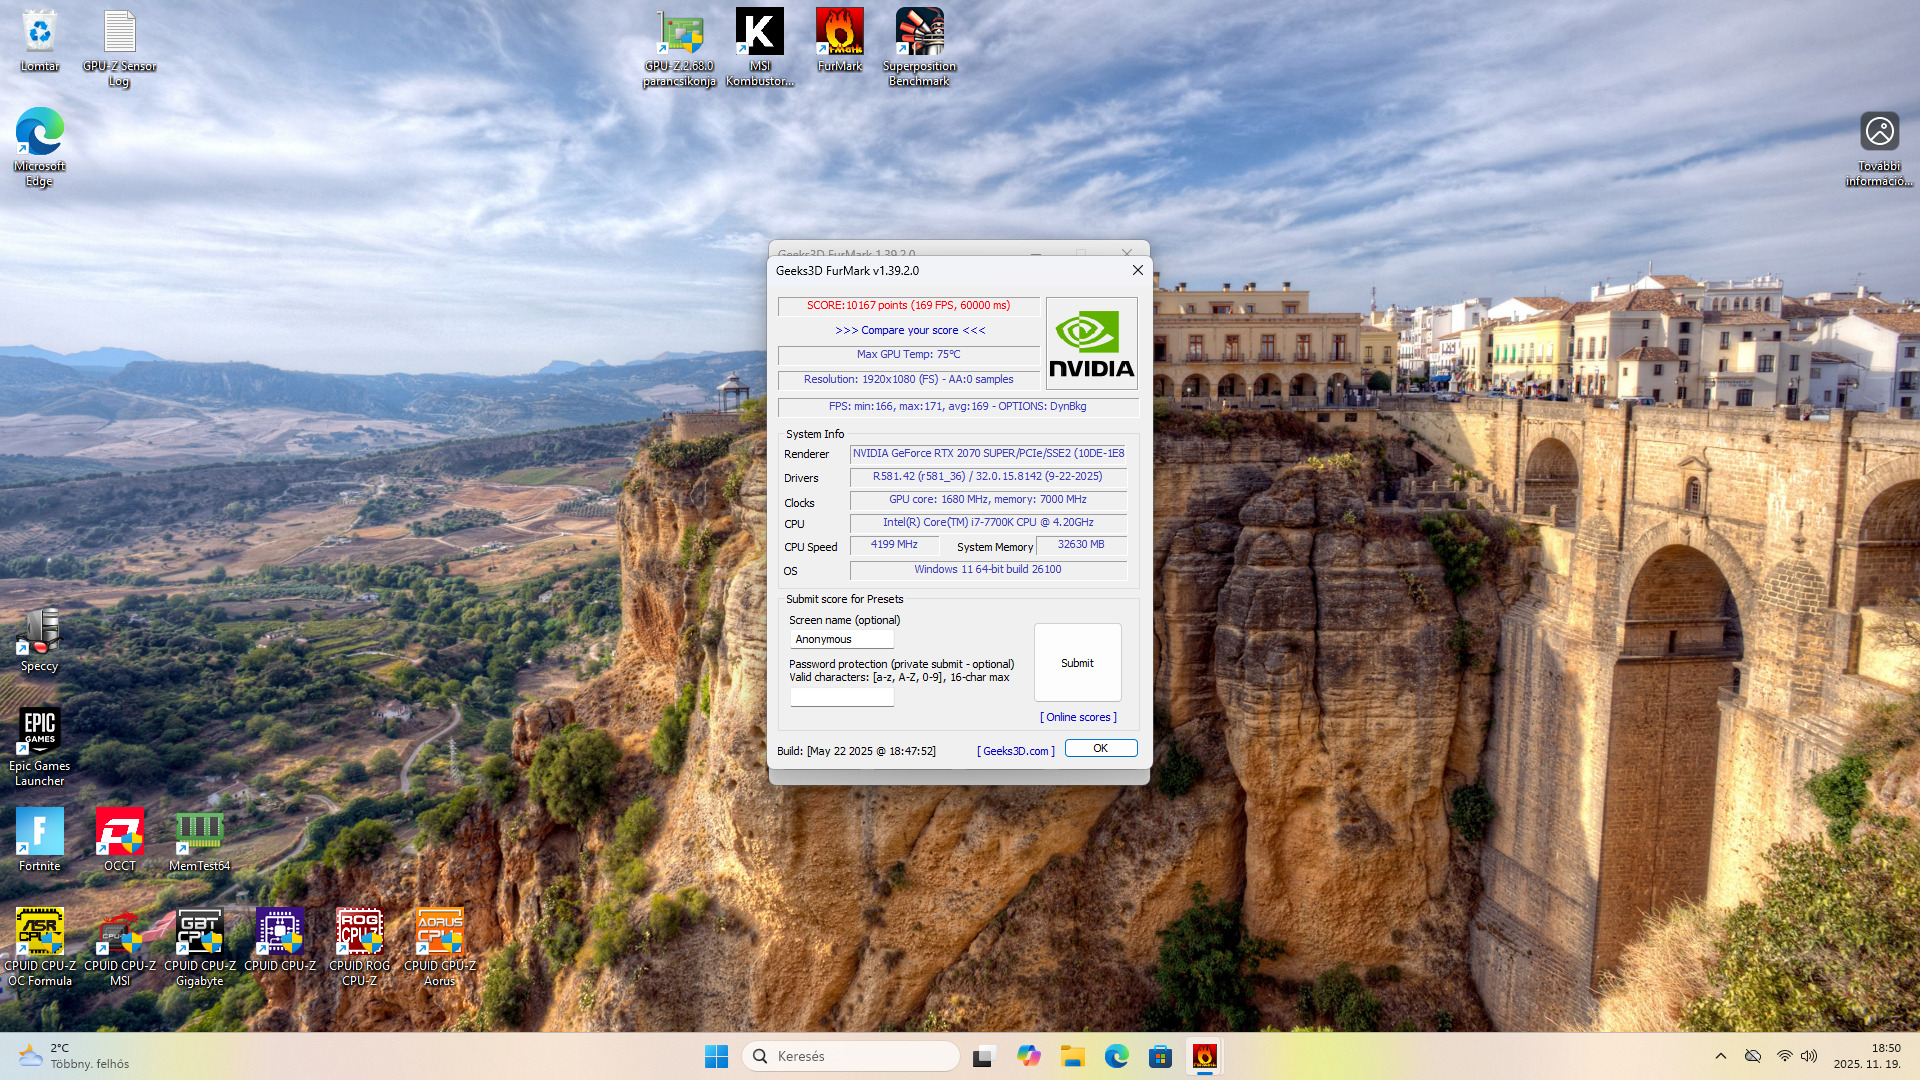Click the NVIDIA logo in FurMark dialog
The height and width of the screenshot is (1080, 1920).
tap(1091, 343)
